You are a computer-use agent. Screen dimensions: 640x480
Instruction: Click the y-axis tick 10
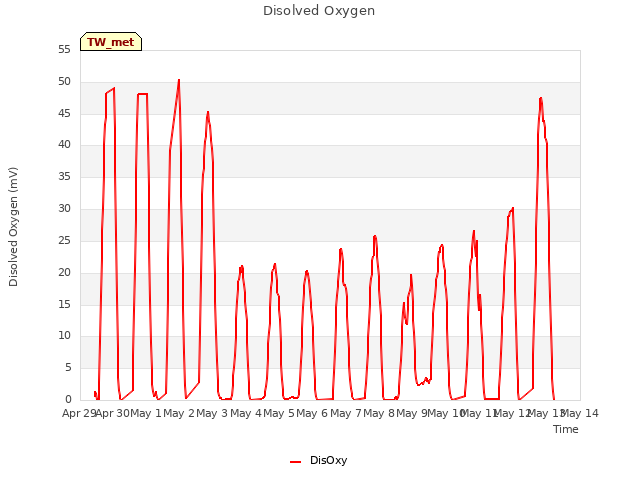[64, 336]
